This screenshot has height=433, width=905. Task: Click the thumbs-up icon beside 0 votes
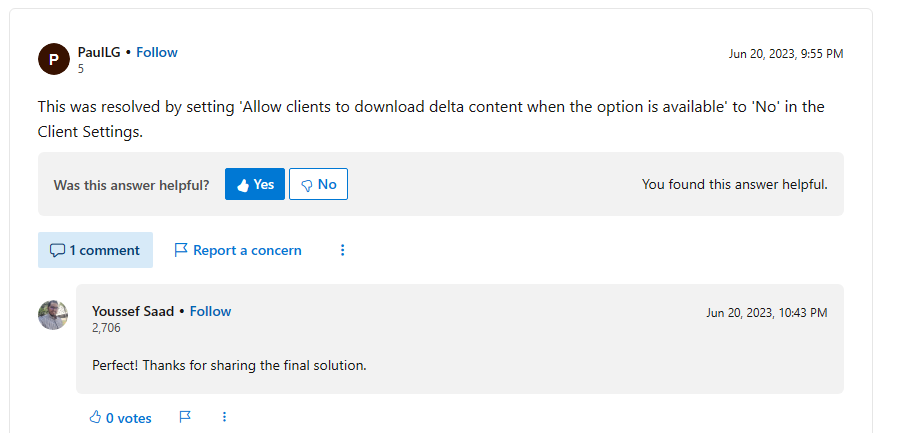(x=95, y=417)
